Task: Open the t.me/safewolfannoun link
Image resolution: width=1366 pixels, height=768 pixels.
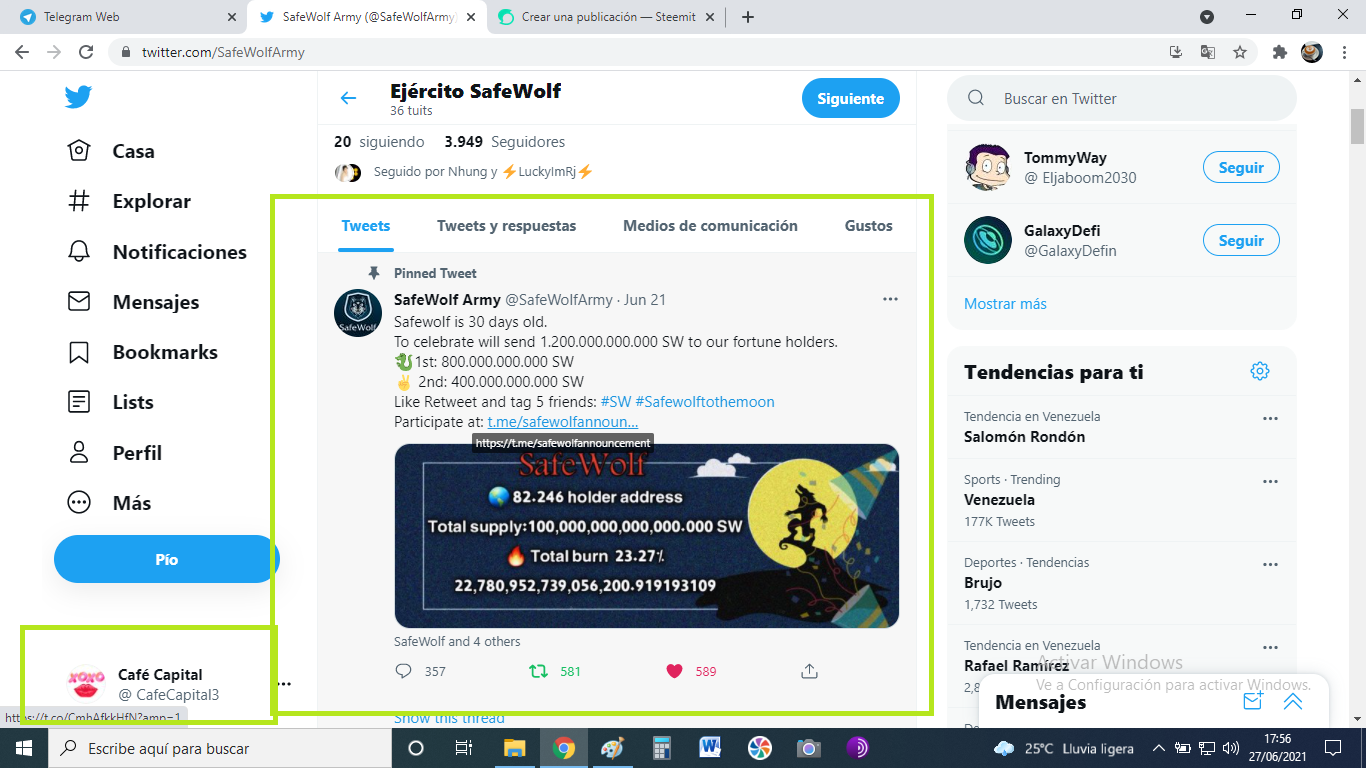Action: click(563, 422)
